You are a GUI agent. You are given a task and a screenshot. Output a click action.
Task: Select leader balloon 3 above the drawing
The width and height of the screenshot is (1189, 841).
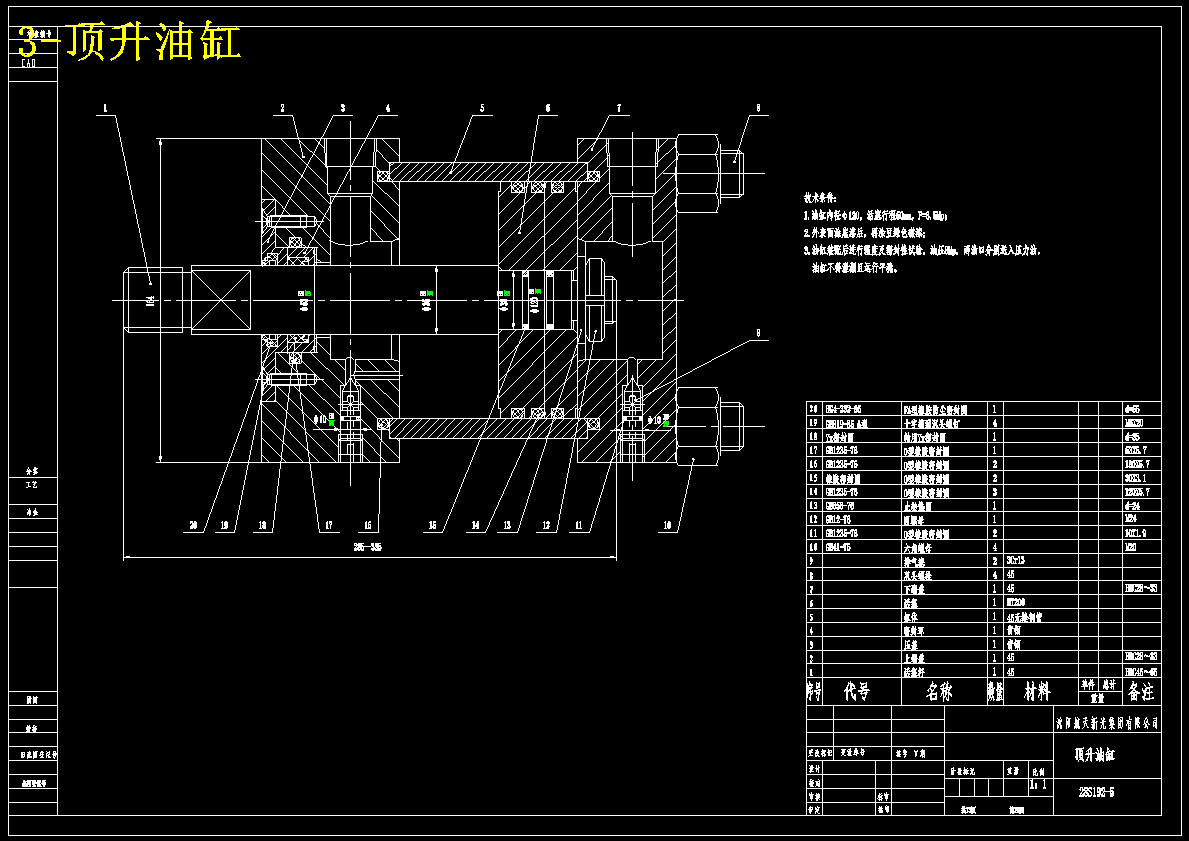pyautogui.click(x=343, y=108)
